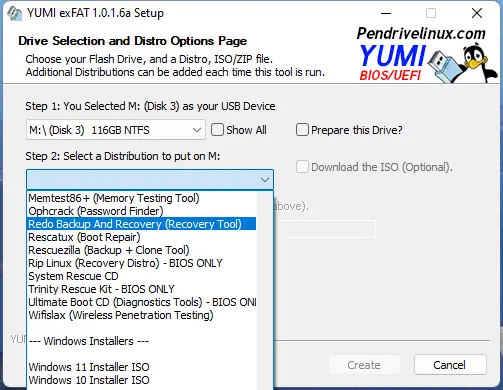The width and height of the screenshot is (503, 390).
Task: Click the Create button
Action: pos(364,365)
